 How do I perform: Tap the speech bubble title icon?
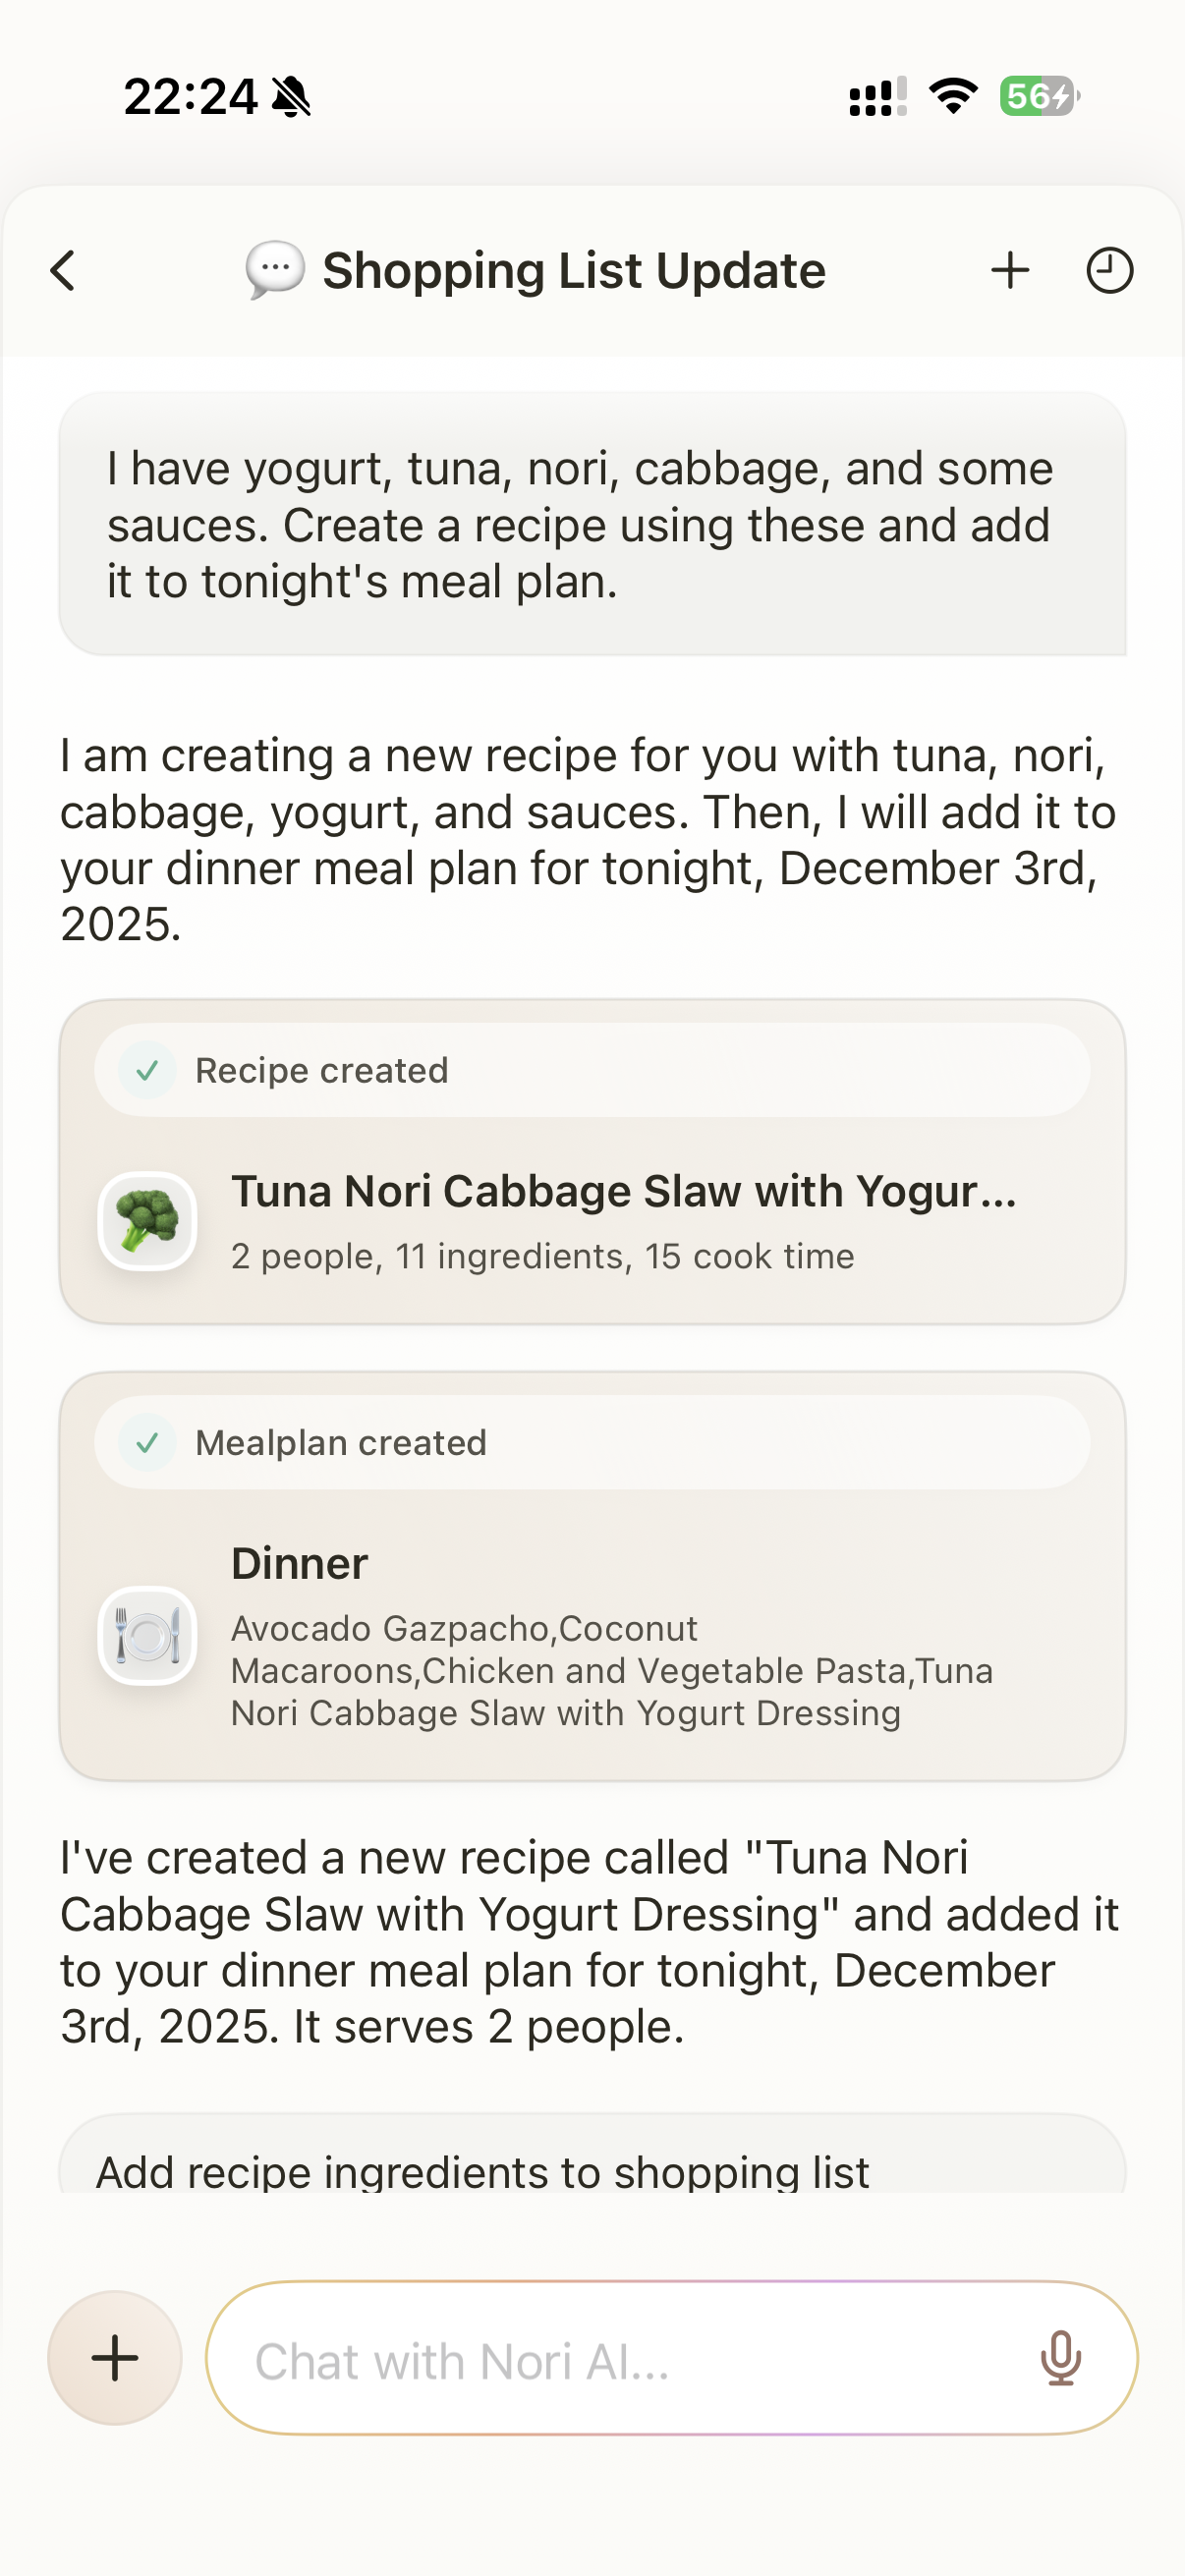pos(275,270)
